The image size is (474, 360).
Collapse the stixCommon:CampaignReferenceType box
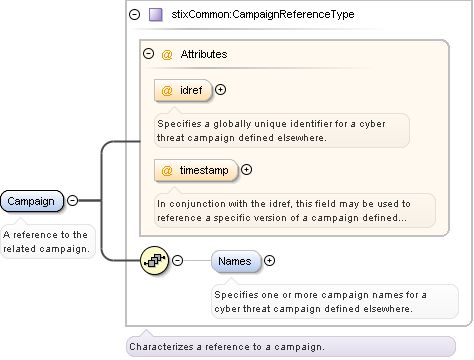(134, 14)
